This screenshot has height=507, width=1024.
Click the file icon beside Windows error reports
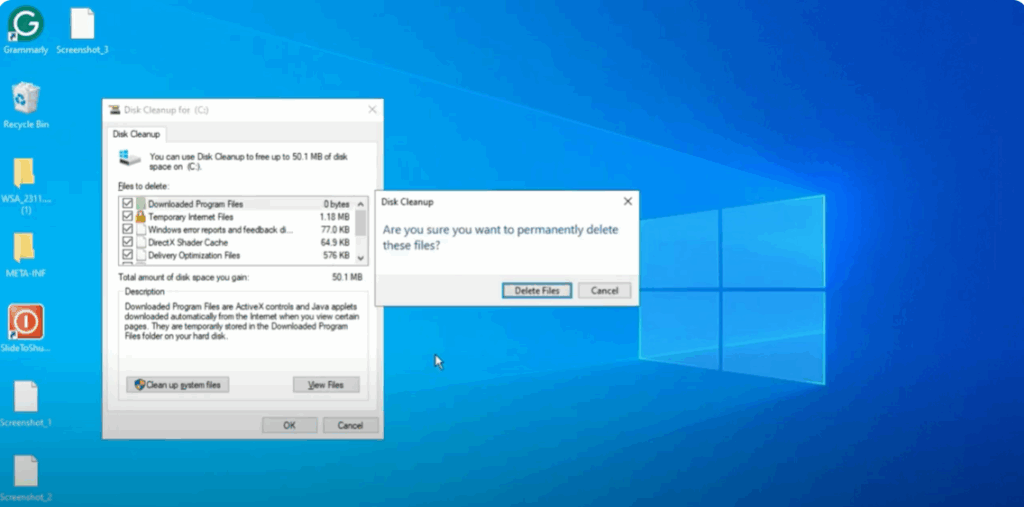click(140, 229)
